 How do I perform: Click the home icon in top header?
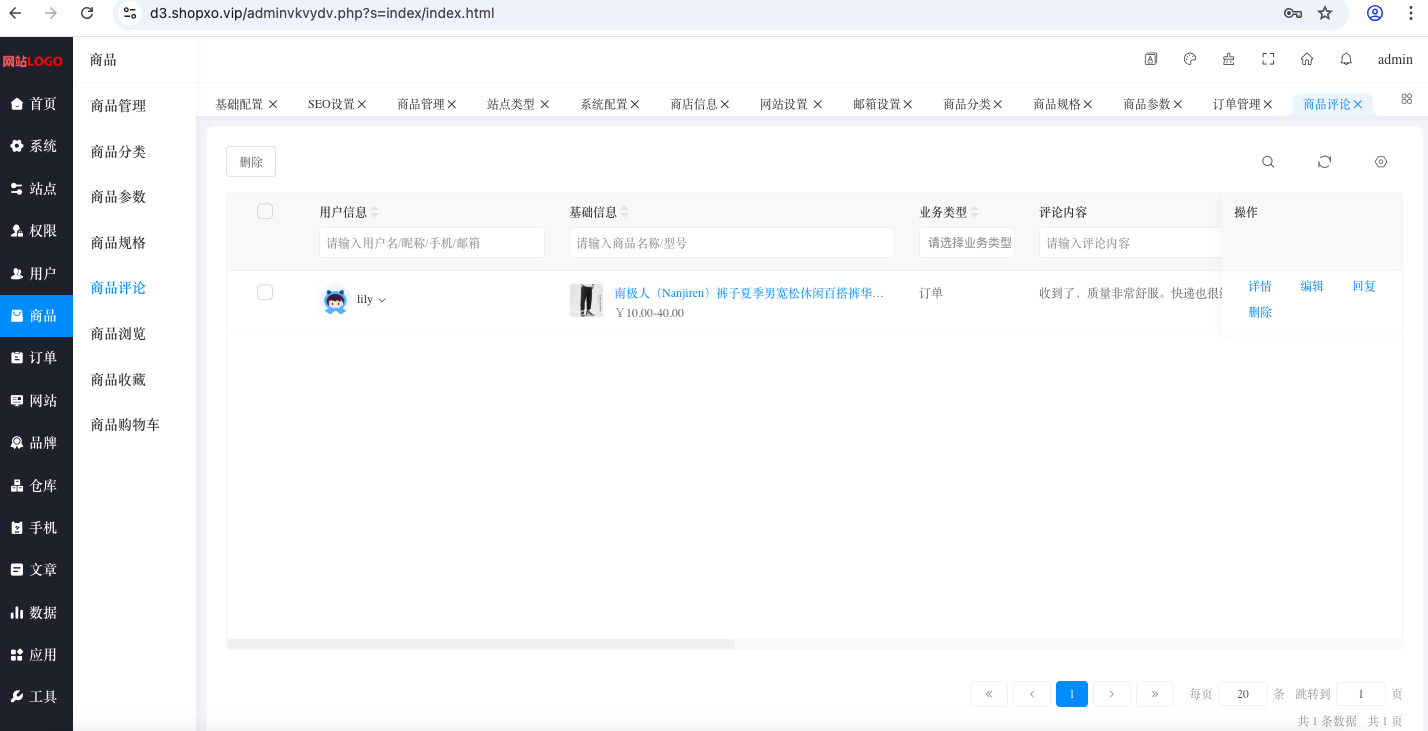pyautogui.click(x=1307, y=59)
